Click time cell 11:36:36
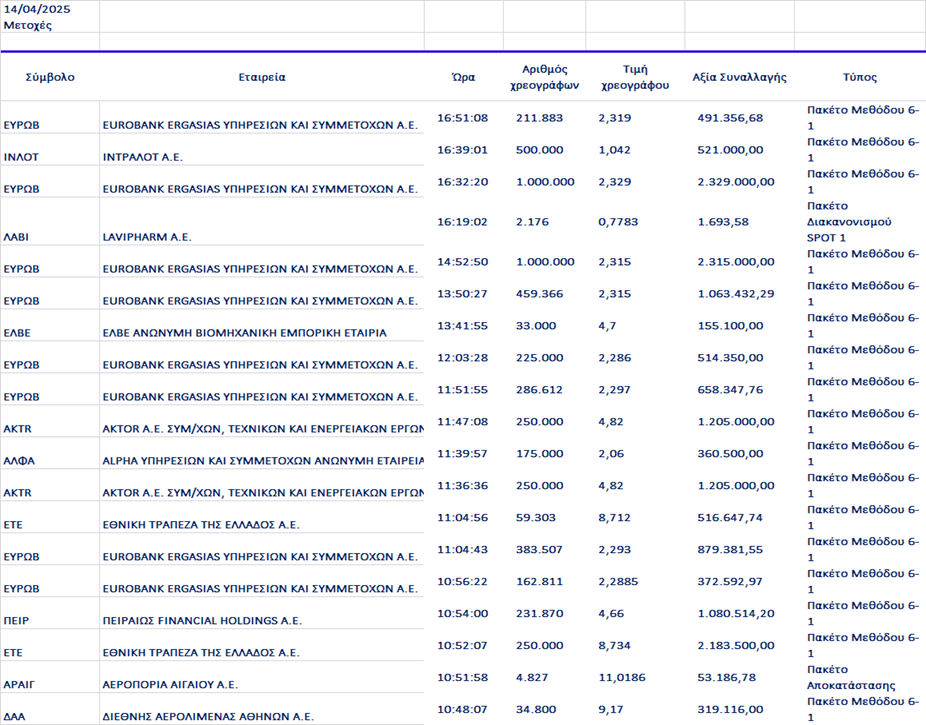Image resolution: width=926 pixels, height=725 pixels. click(462, 485)
